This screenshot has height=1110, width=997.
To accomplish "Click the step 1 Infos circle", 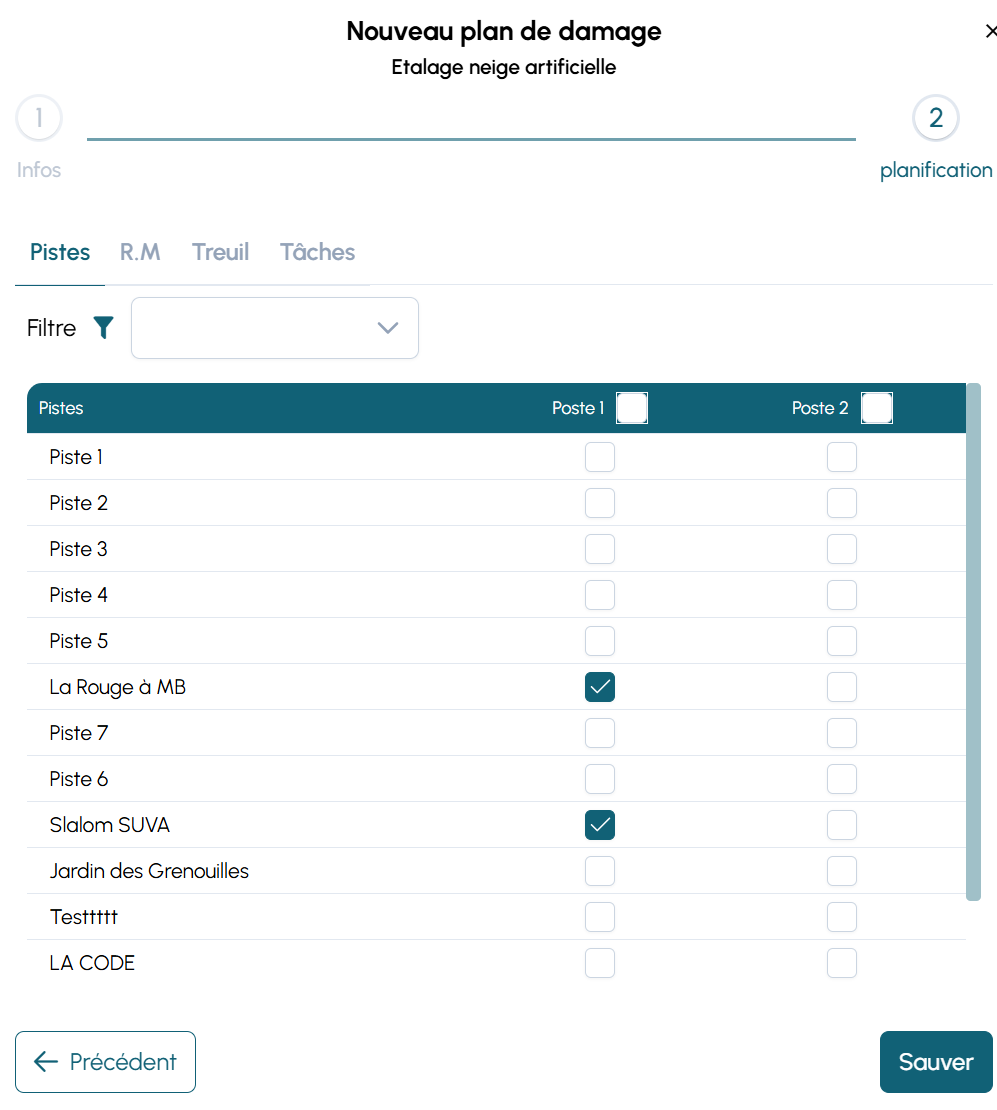I will click(39, 119).
